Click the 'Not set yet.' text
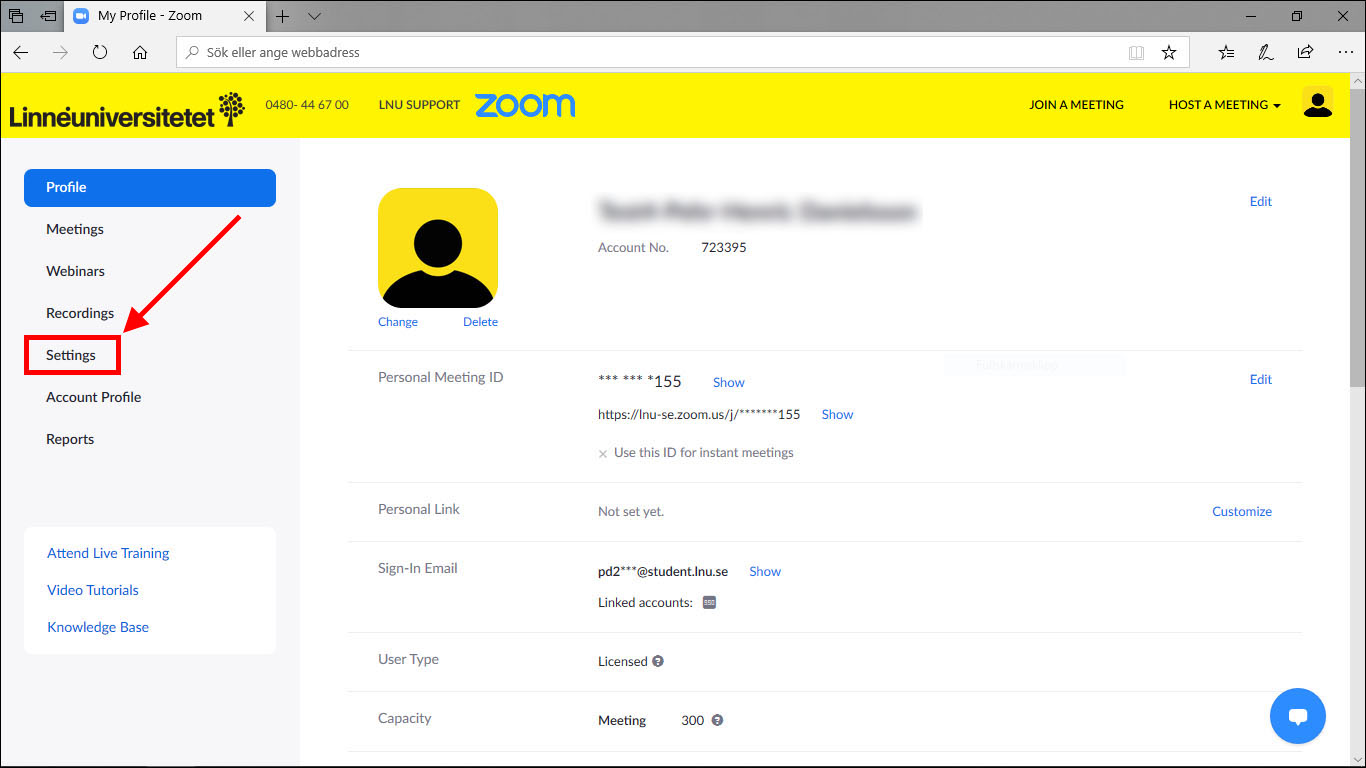Image resolution: width=1366 pixels, height=768 pixels. pyautogui.click(x=631, y=511)
